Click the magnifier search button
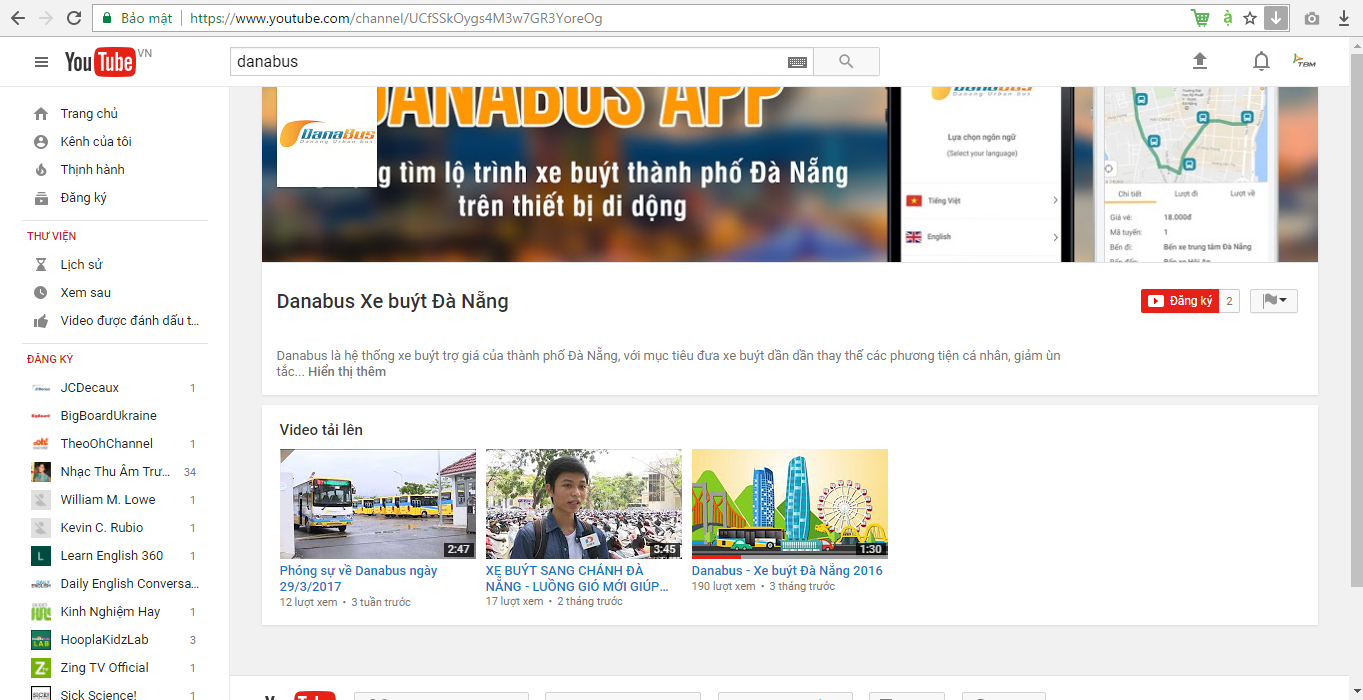Image resolution: width=1363 pixels, height=700 pixels. point(846,62)
